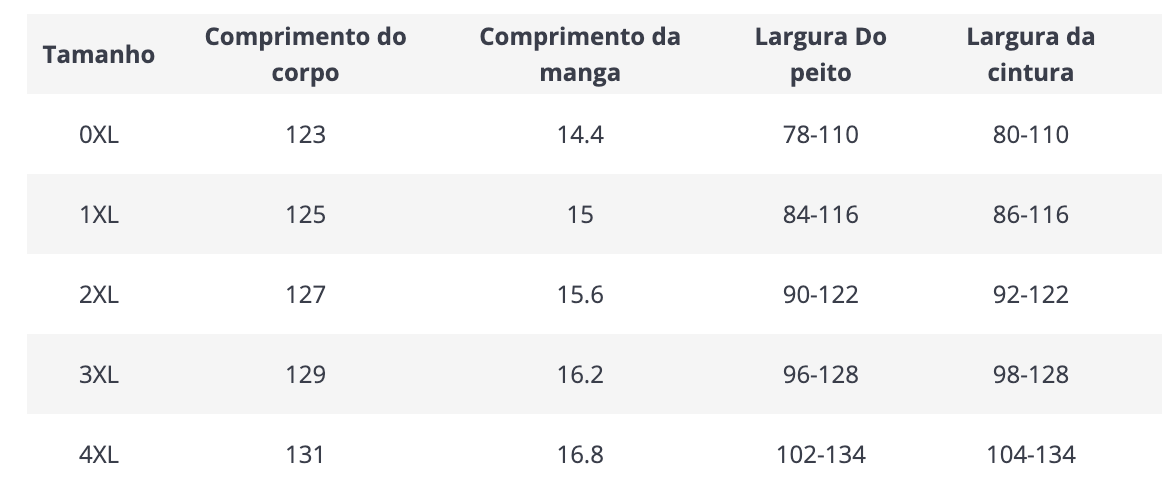The width and height of the screenshot is (1162, 492).
Task: Click waist width value 80-110
Action: coord(1030,134)
